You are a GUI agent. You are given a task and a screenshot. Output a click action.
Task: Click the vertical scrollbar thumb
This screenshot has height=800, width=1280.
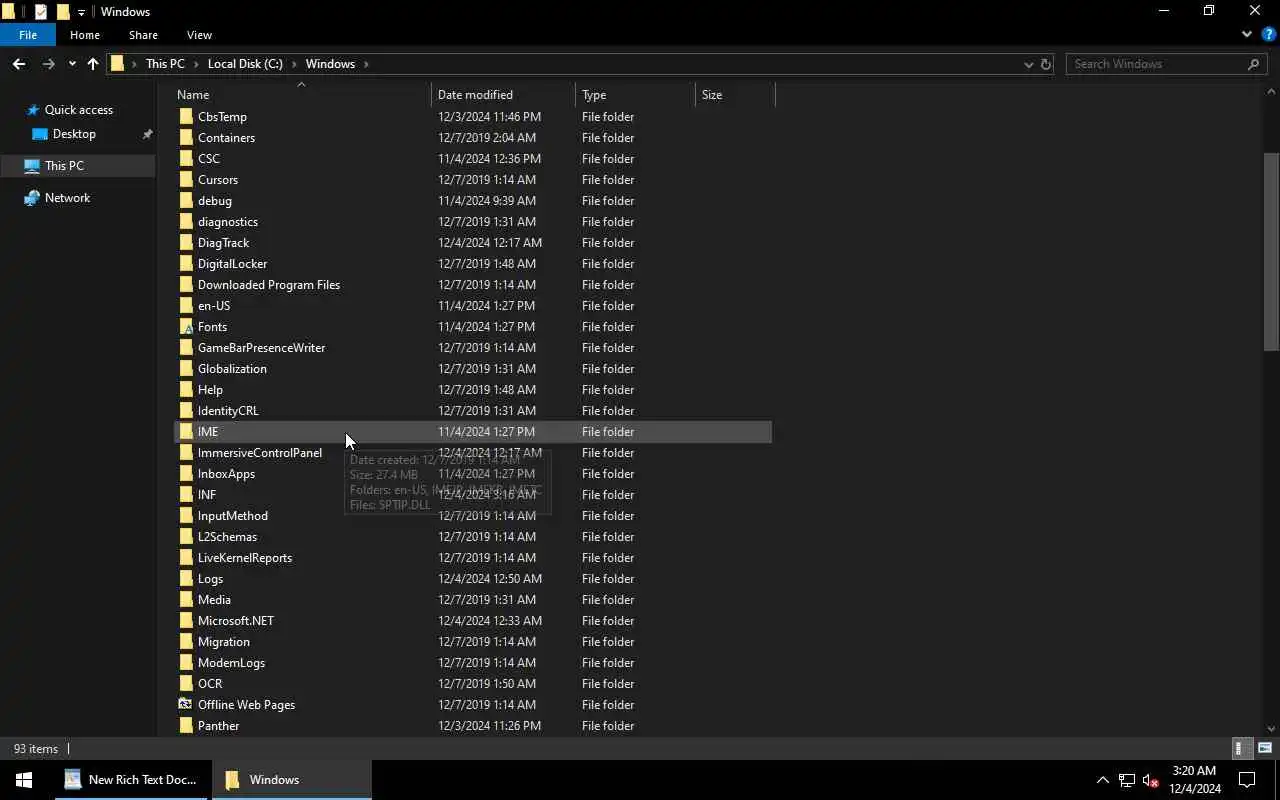1271,252
